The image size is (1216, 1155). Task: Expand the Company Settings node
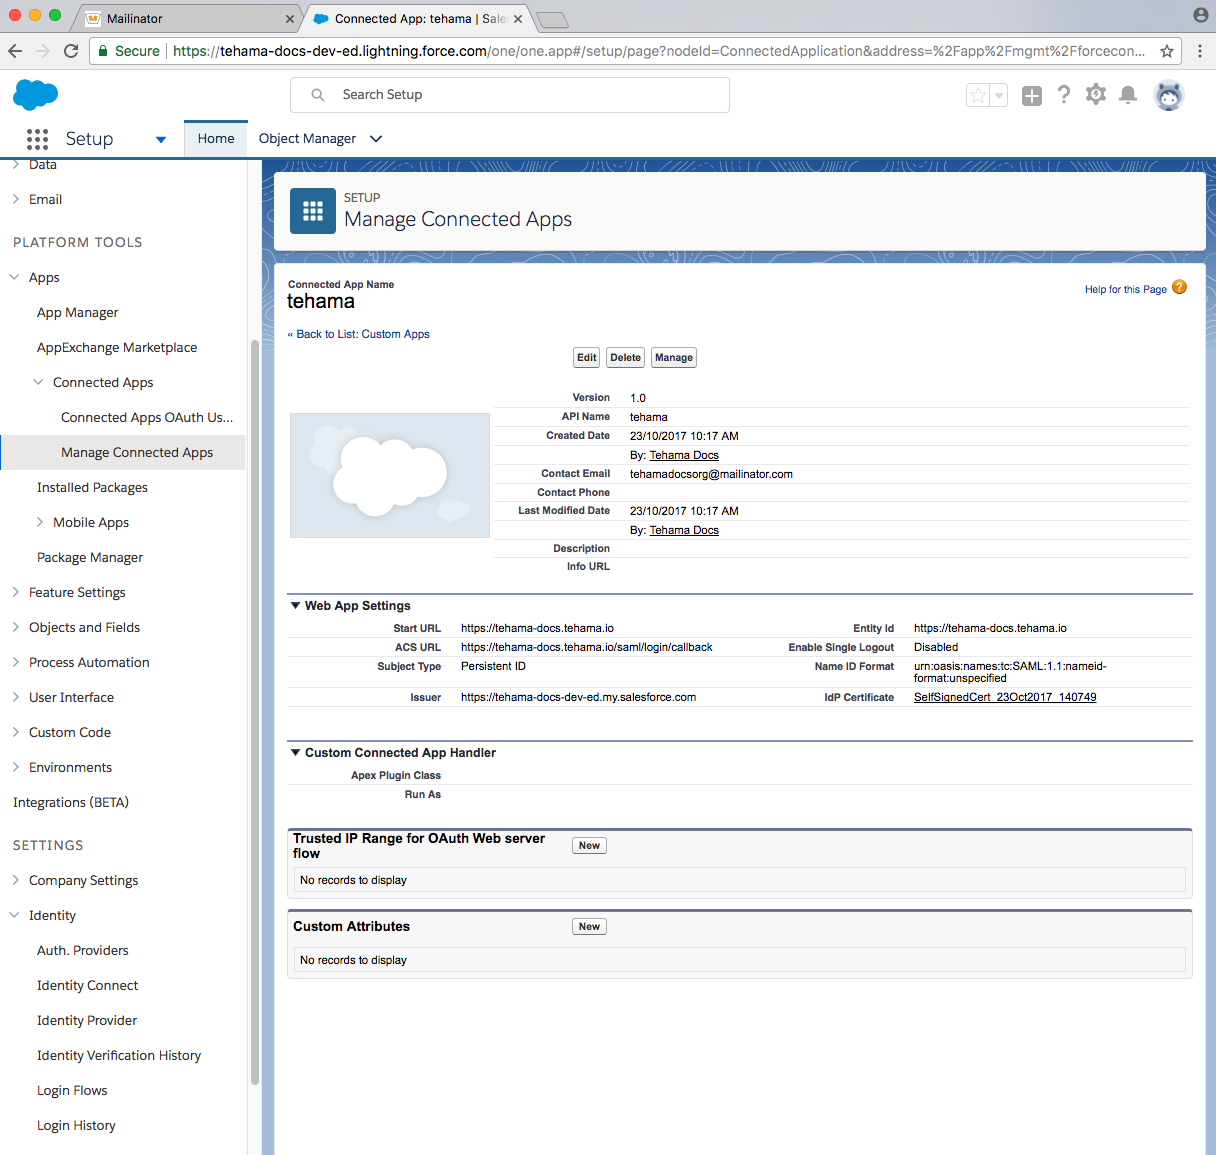[15, 881]
